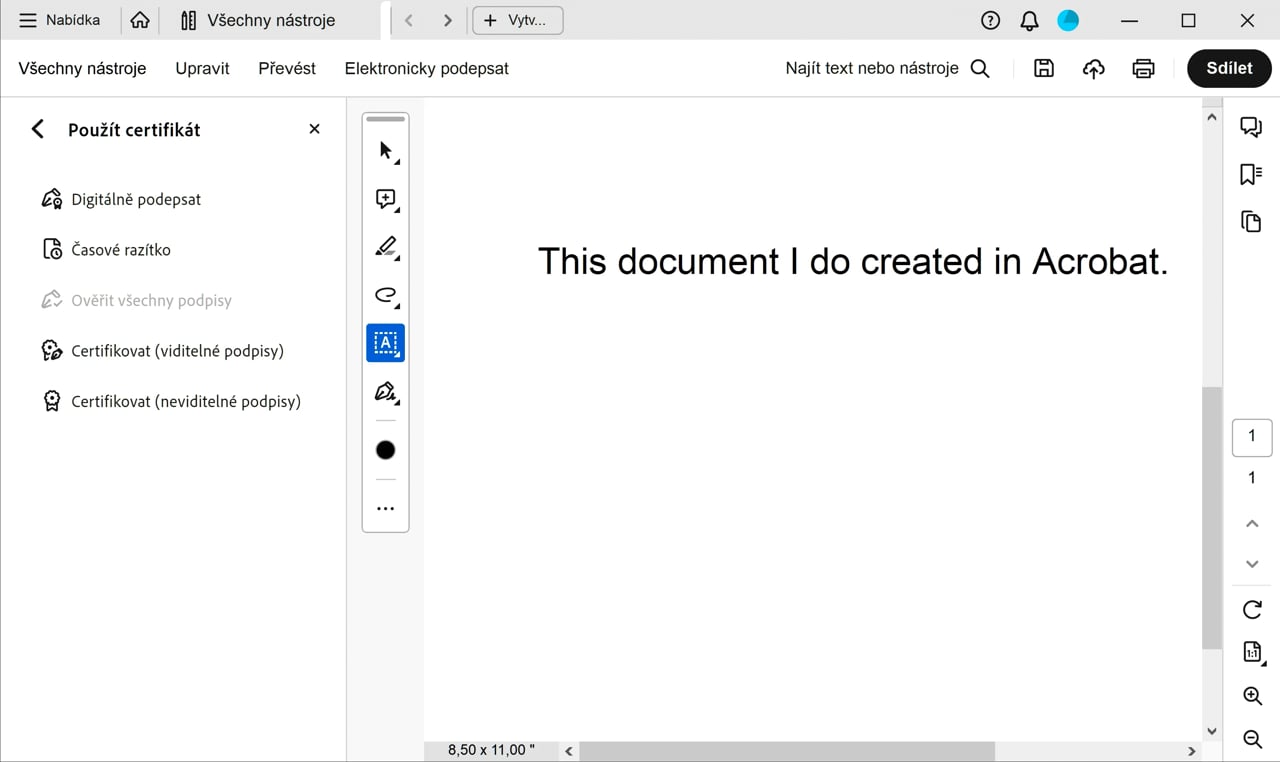
Task: Click the horizontal scrollbar thumb
Action: click(787, 750)
